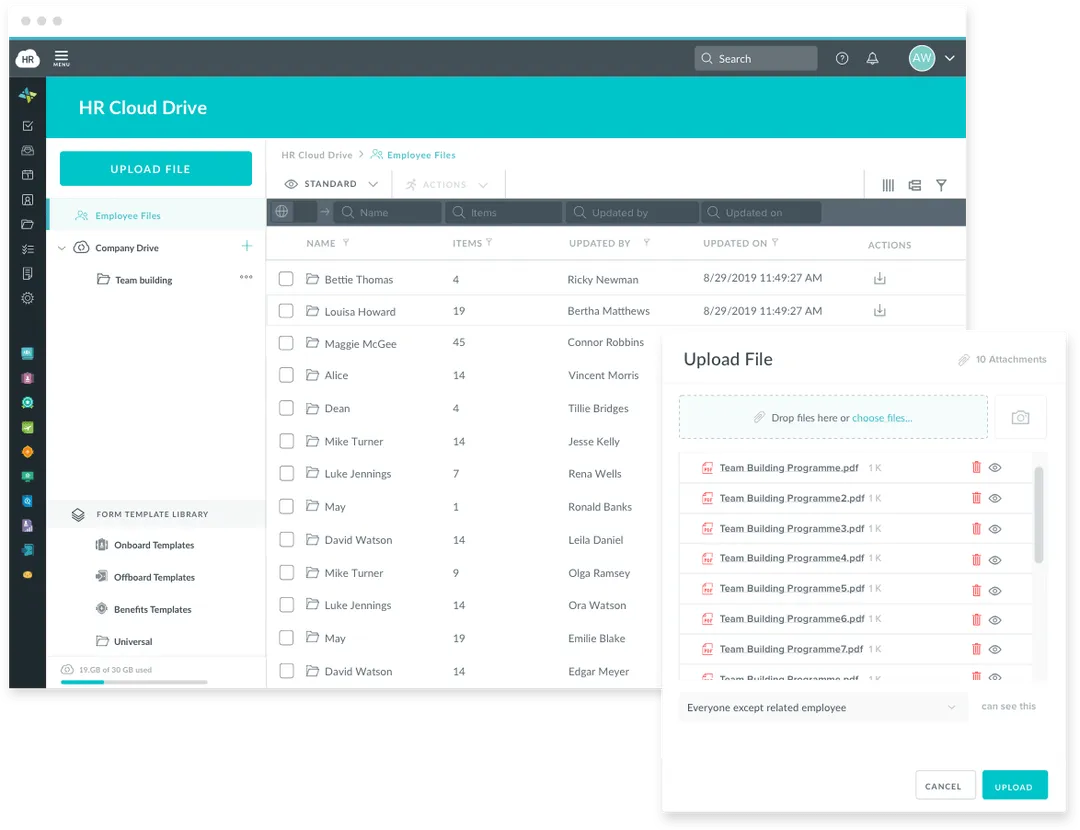
Task: Click the camera icon in Upload File
Action: (x=1021, y=417)
